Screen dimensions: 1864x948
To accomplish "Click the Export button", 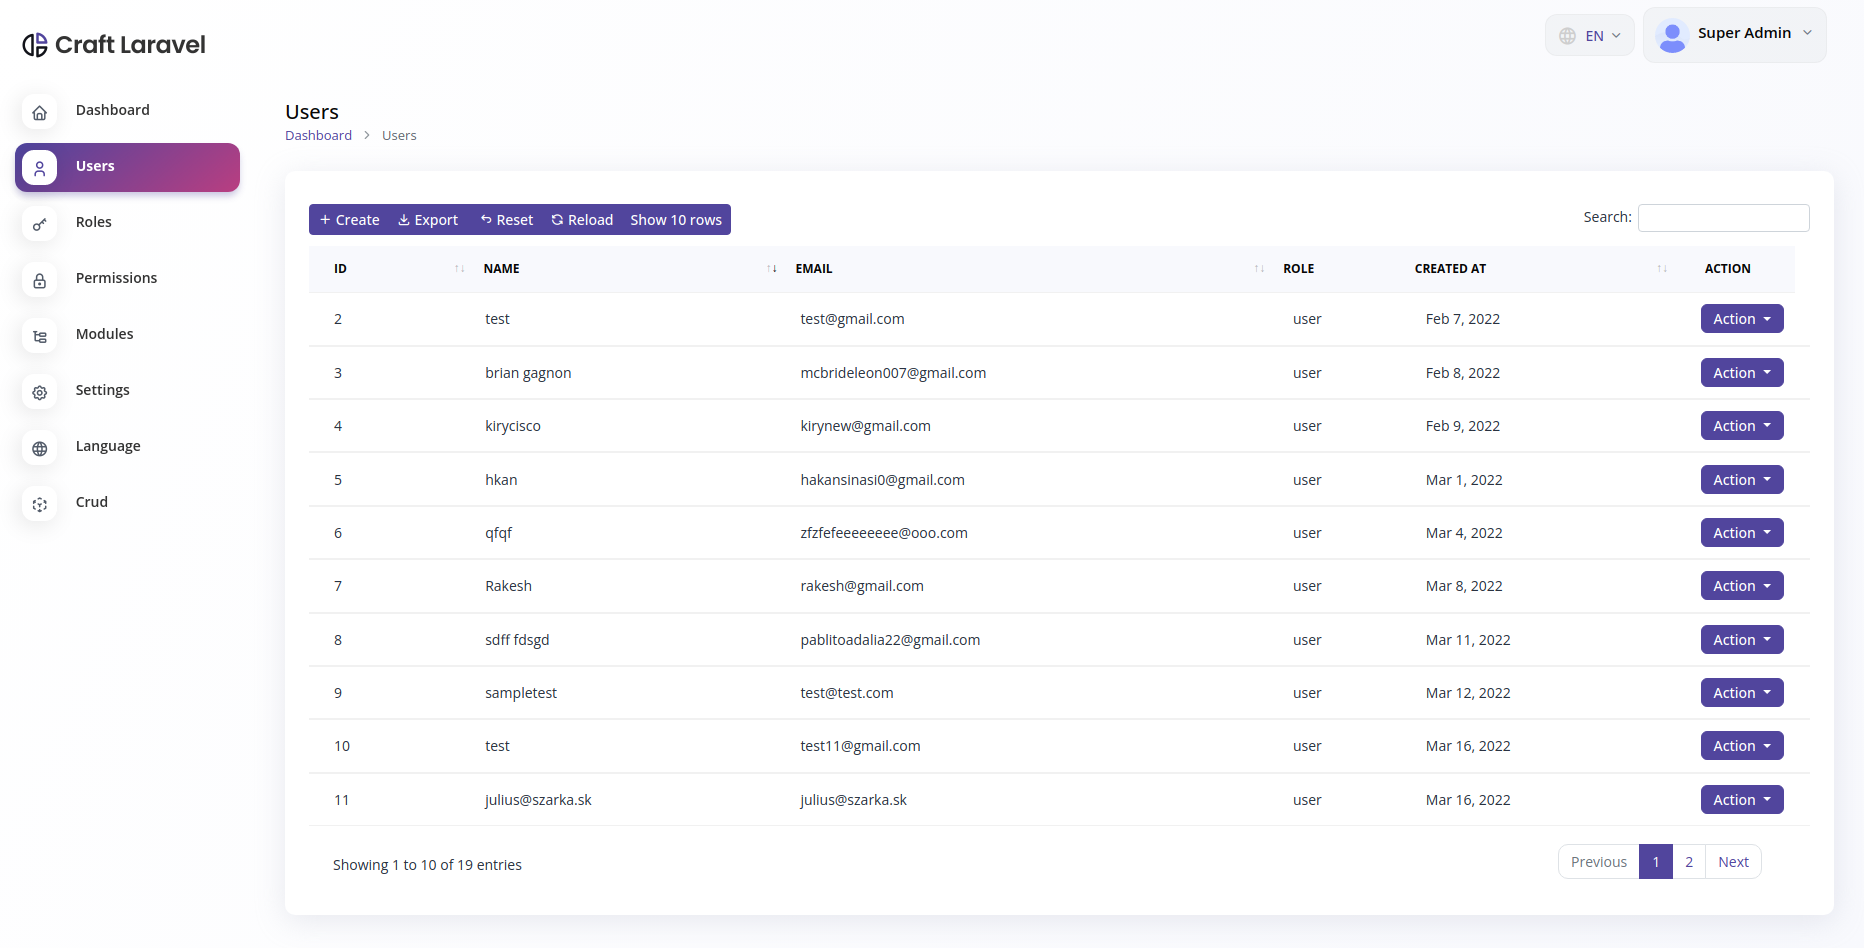I will click(428, 220).
